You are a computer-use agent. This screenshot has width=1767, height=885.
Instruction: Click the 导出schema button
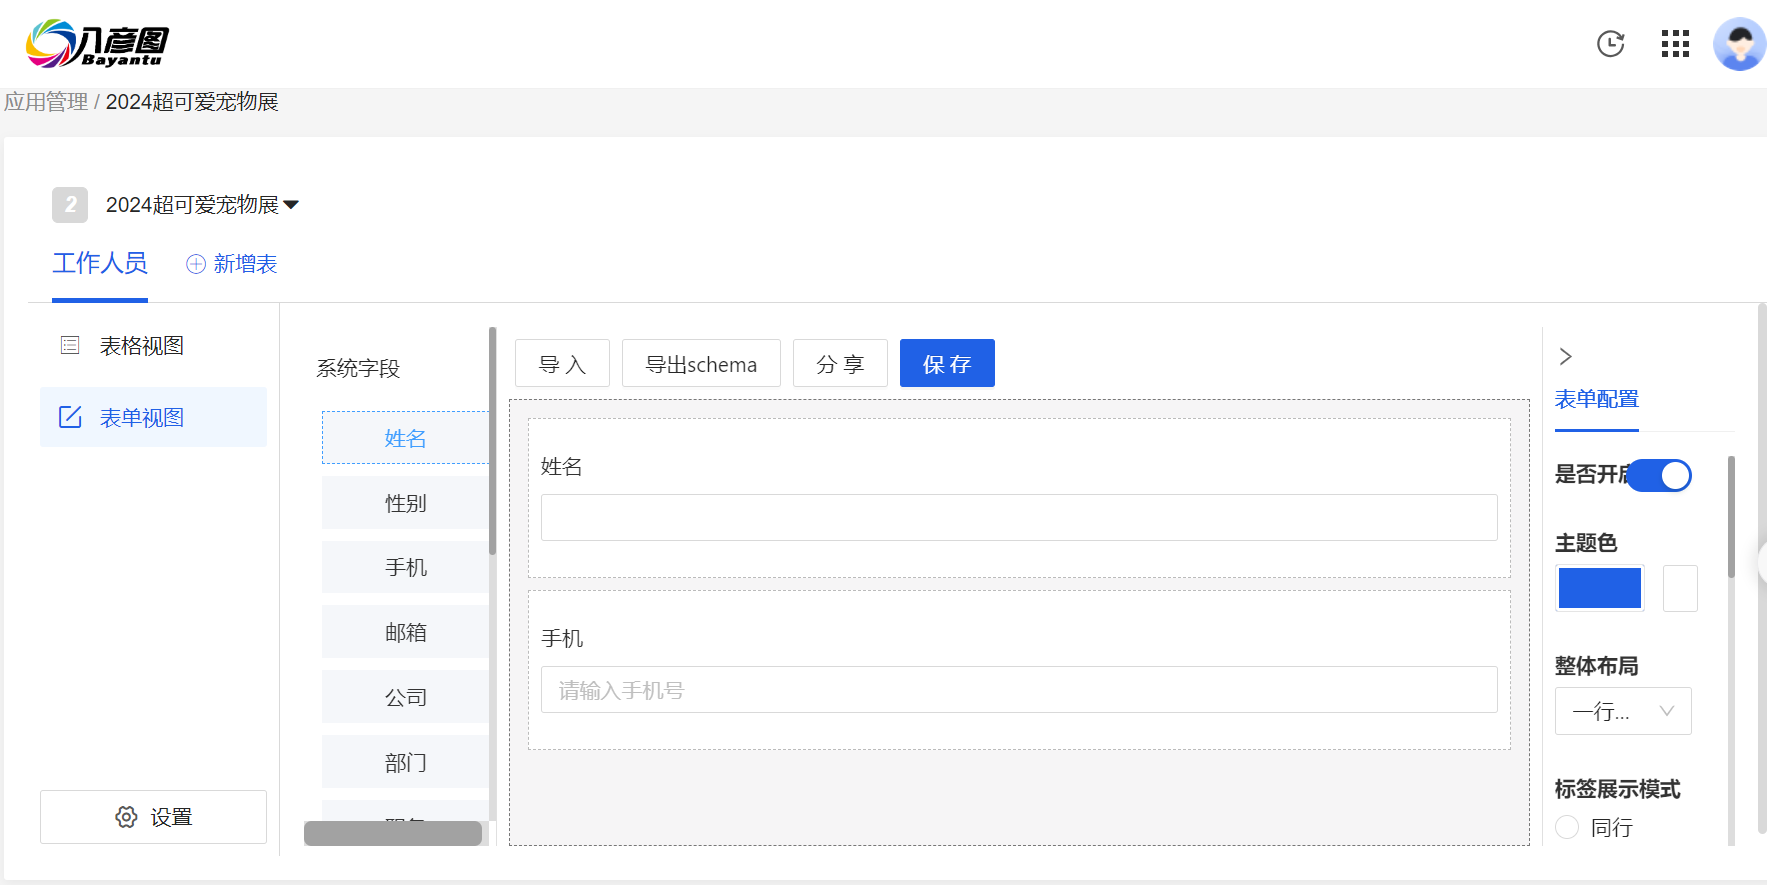pos(701,363)
